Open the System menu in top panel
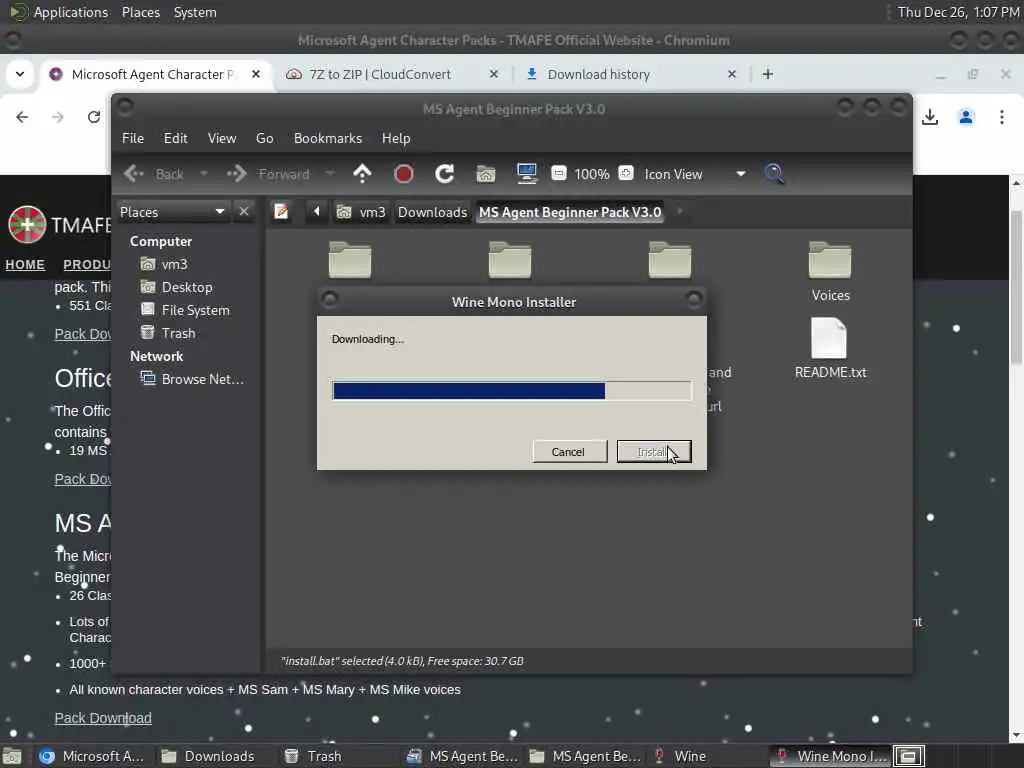The width and height of the screenshot is (1024, 768). click(195, 12)
